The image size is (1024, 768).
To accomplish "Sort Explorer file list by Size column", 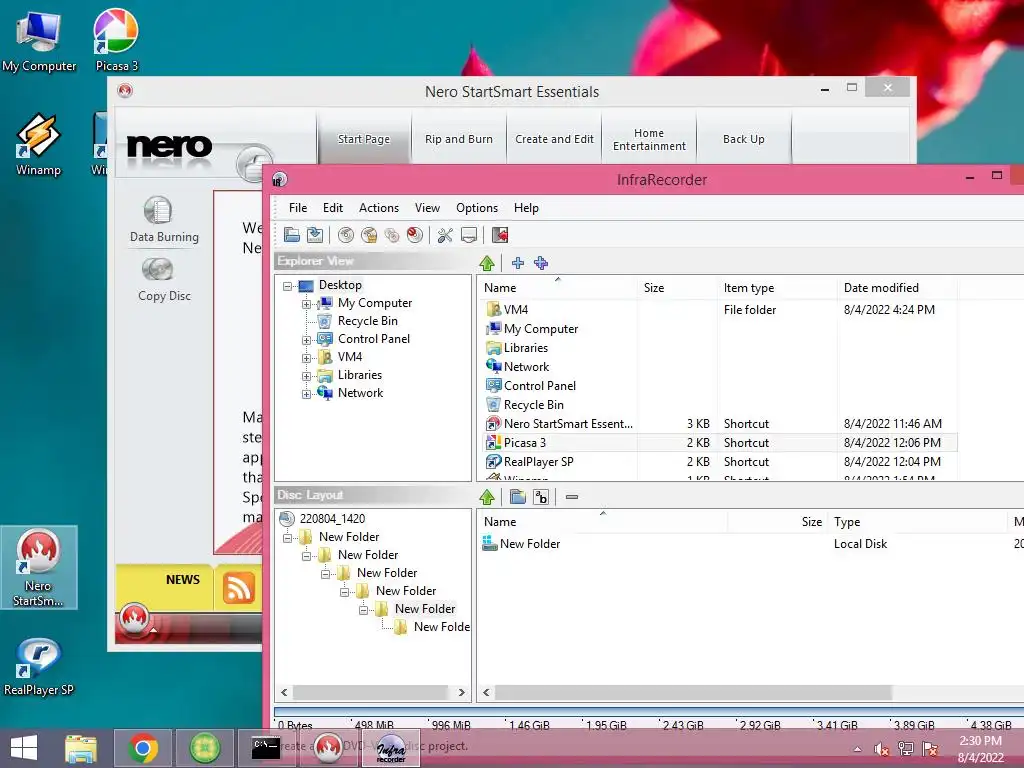I will [x=677, y=288].
